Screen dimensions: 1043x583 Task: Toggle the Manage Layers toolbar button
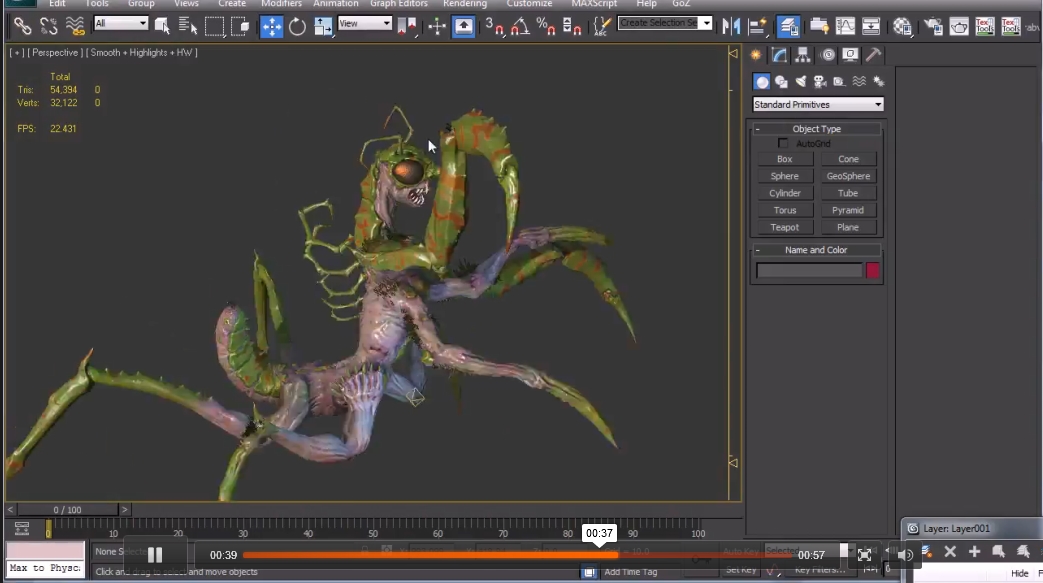point(788,26)
